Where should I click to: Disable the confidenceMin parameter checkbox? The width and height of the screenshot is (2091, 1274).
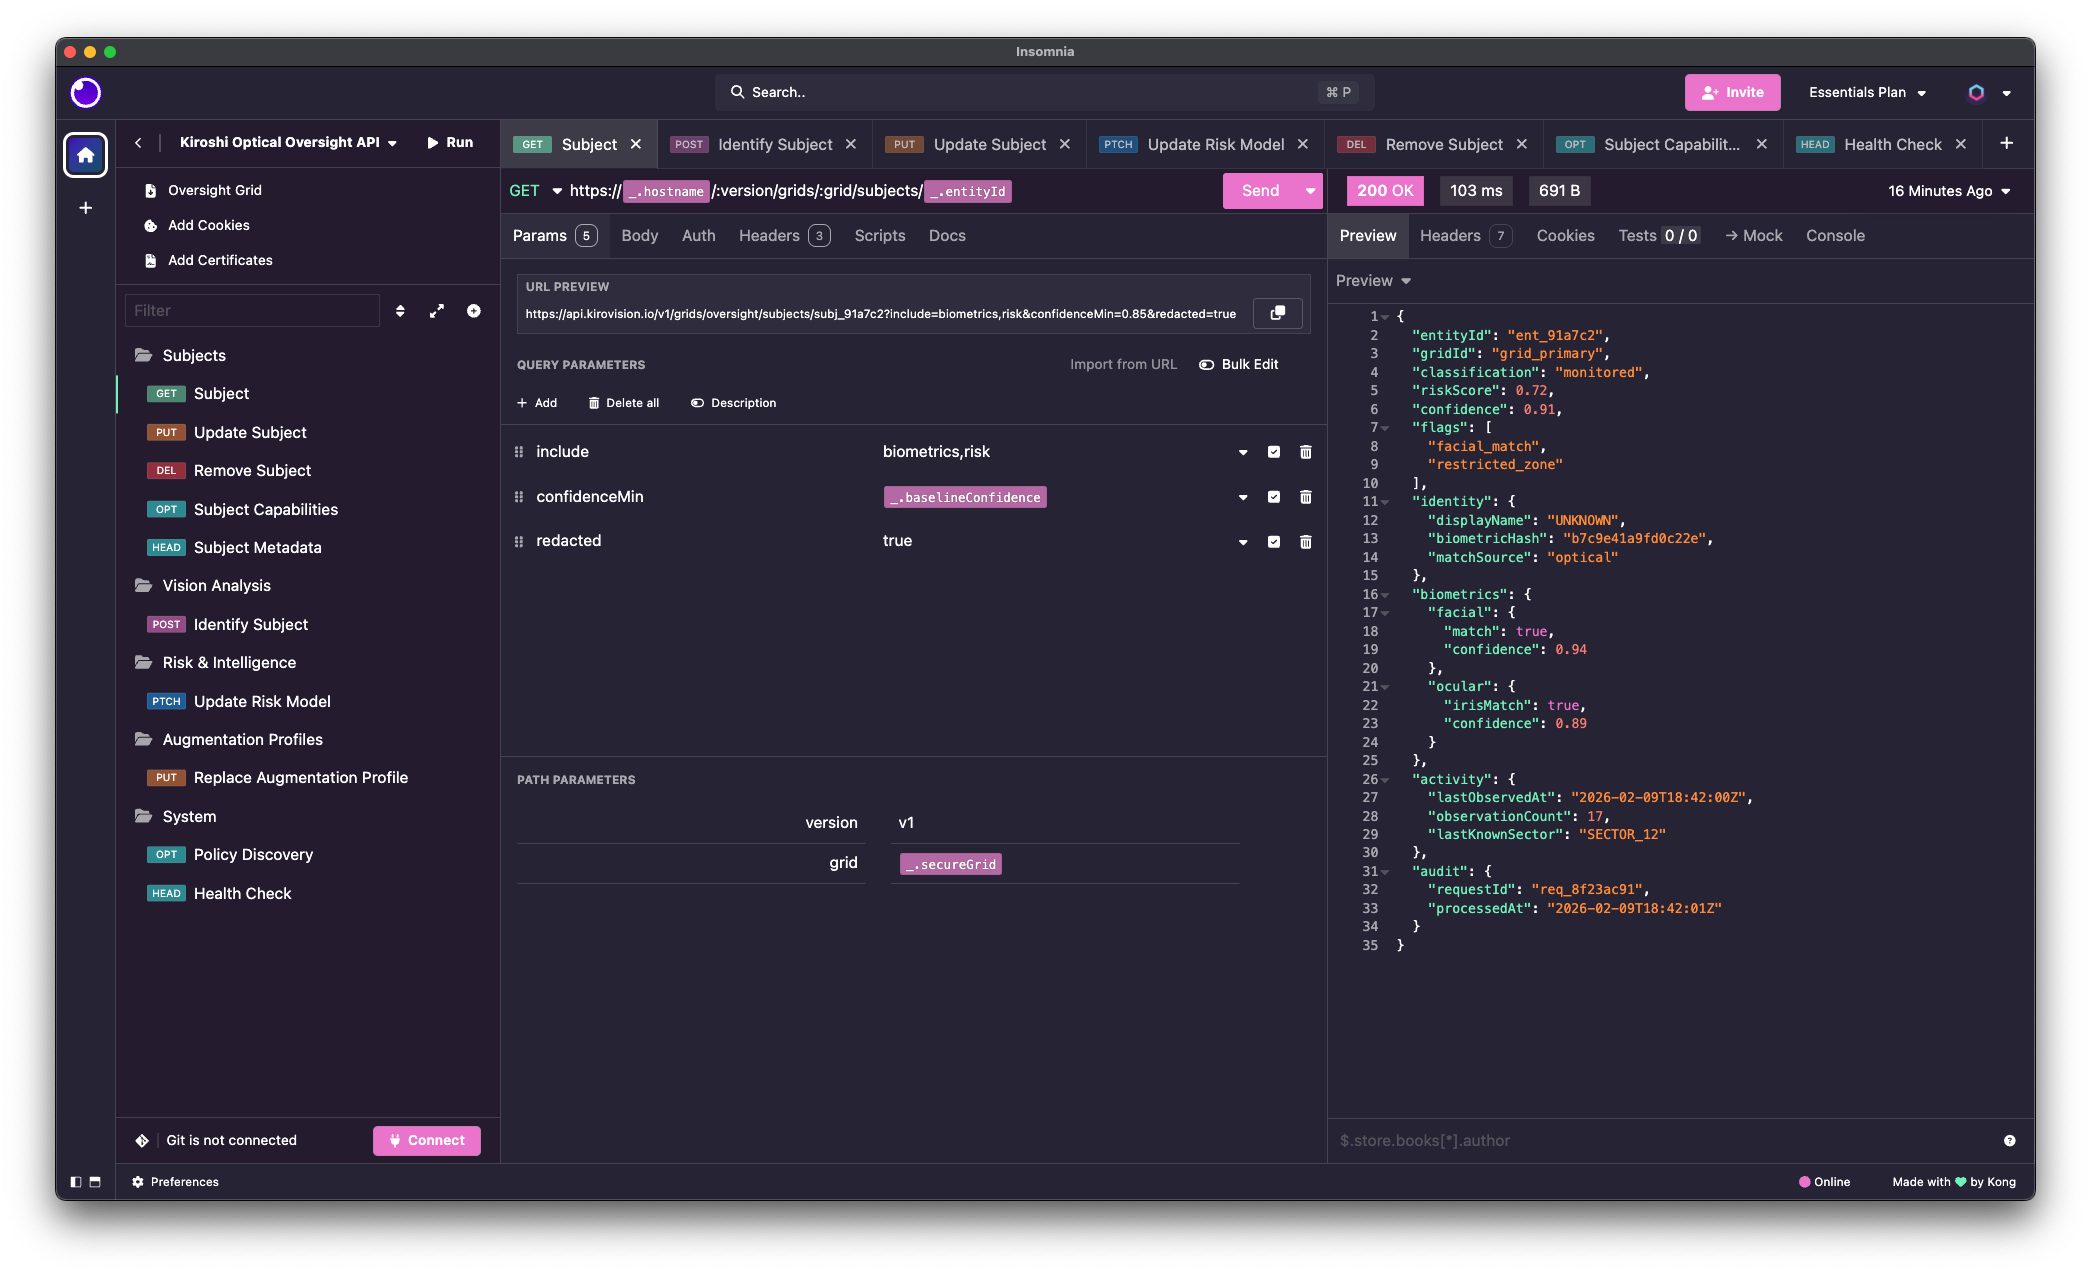pos(1273,497)
